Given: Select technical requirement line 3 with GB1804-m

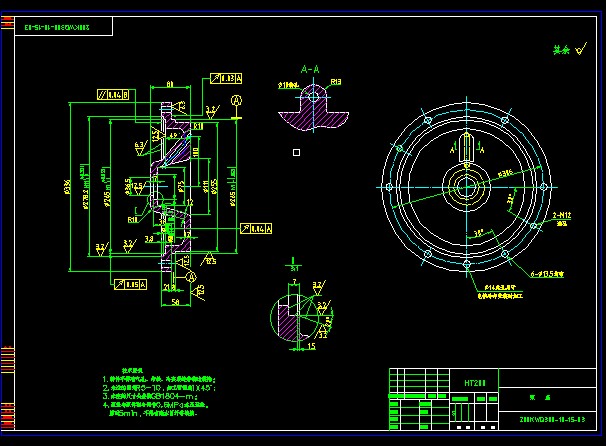Looking at the screenshot, I should [150, 396].
